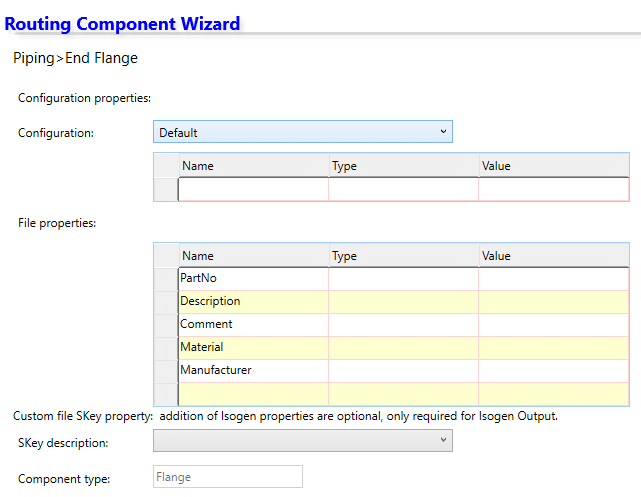
Task: Click the Type cell for Manufacturer
Action: tap(403, 371)
